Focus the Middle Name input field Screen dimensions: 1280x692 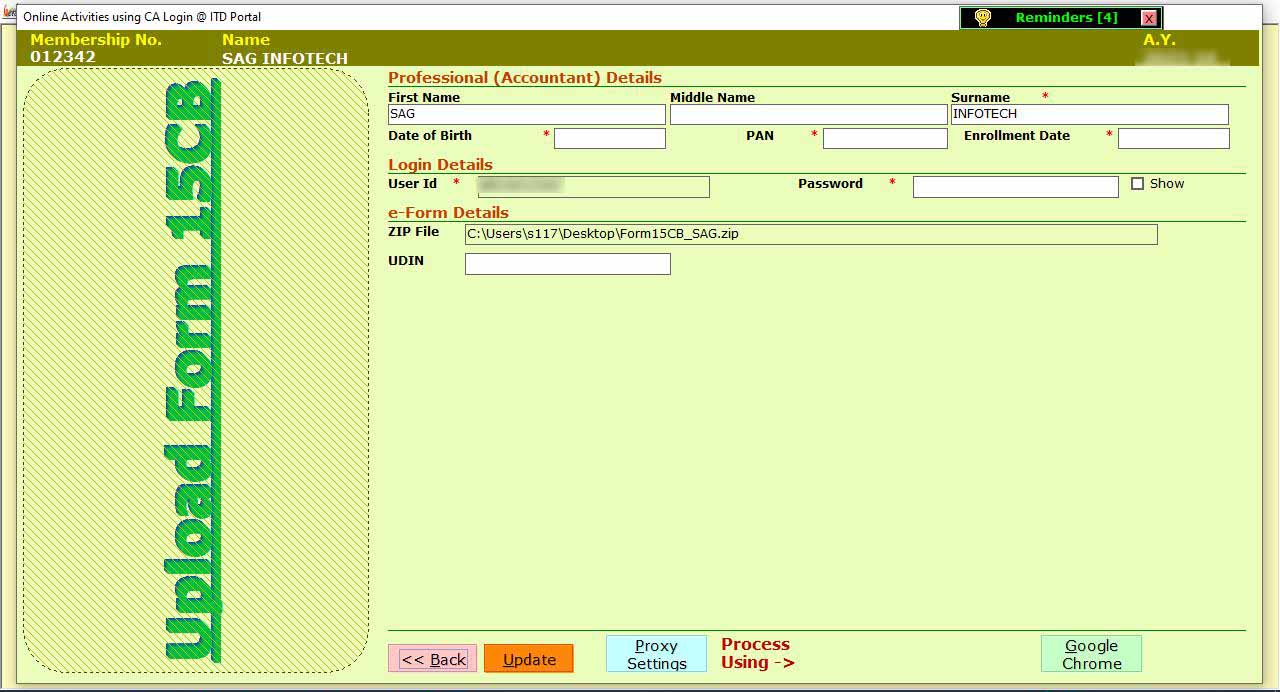[808, 115]
